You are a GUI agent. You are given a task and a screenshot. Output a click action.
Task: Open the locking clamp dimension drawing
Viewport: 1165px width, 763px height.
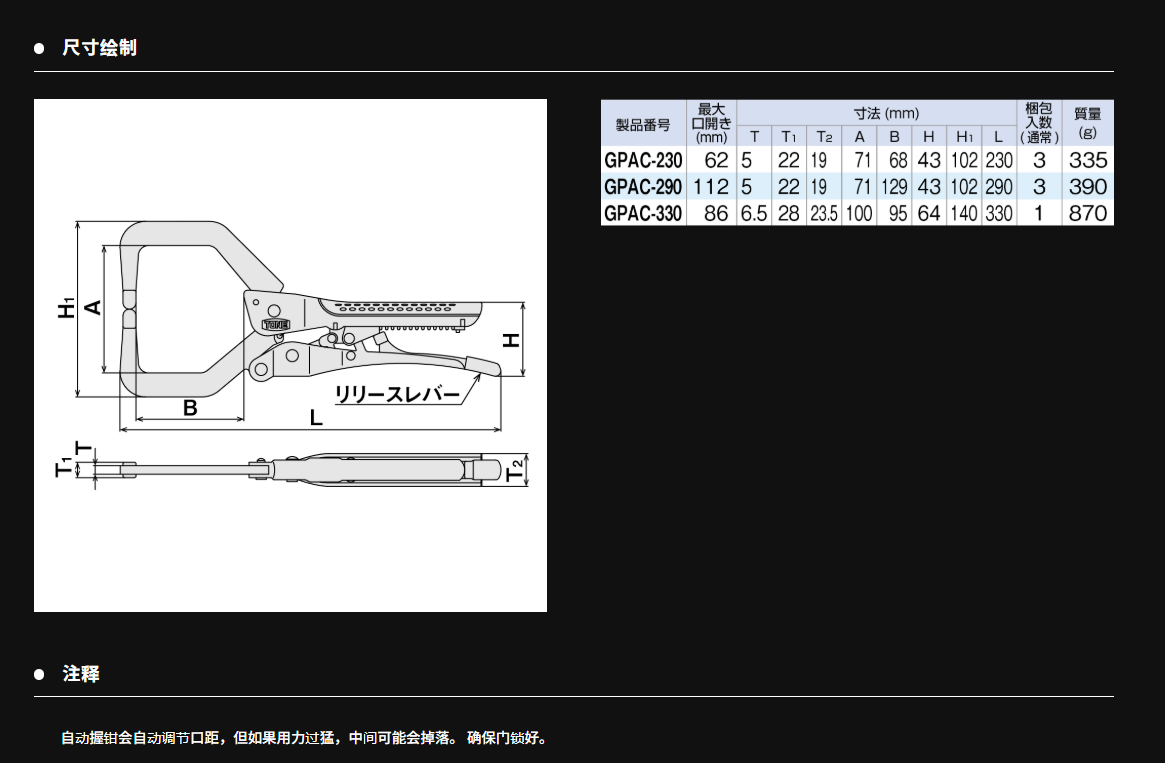coord(290,355)
